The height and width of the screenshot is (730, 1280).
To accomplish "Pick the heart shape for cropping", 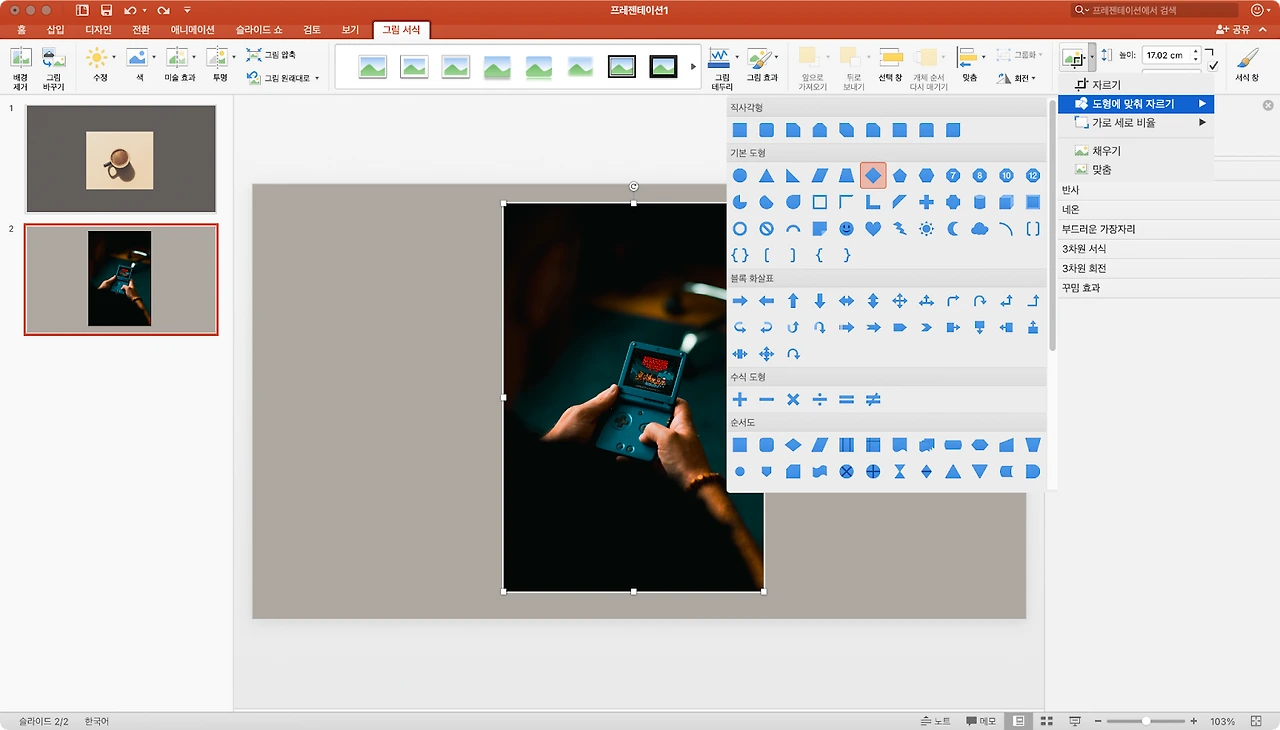I will pos(873,229).
